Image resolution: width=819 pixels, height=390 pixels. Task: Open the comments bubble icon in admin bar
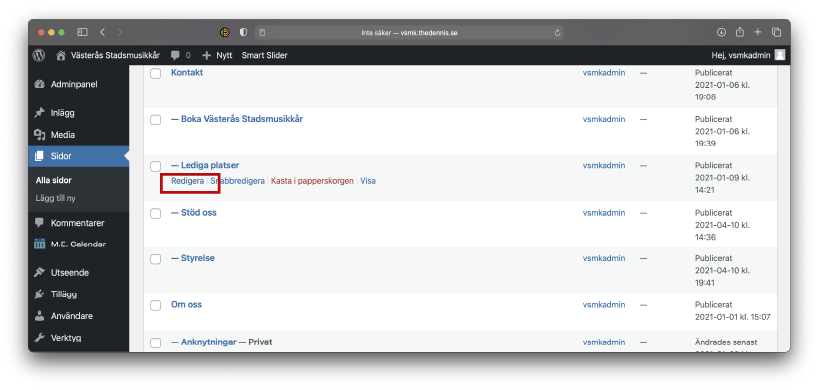coord(176,55)
